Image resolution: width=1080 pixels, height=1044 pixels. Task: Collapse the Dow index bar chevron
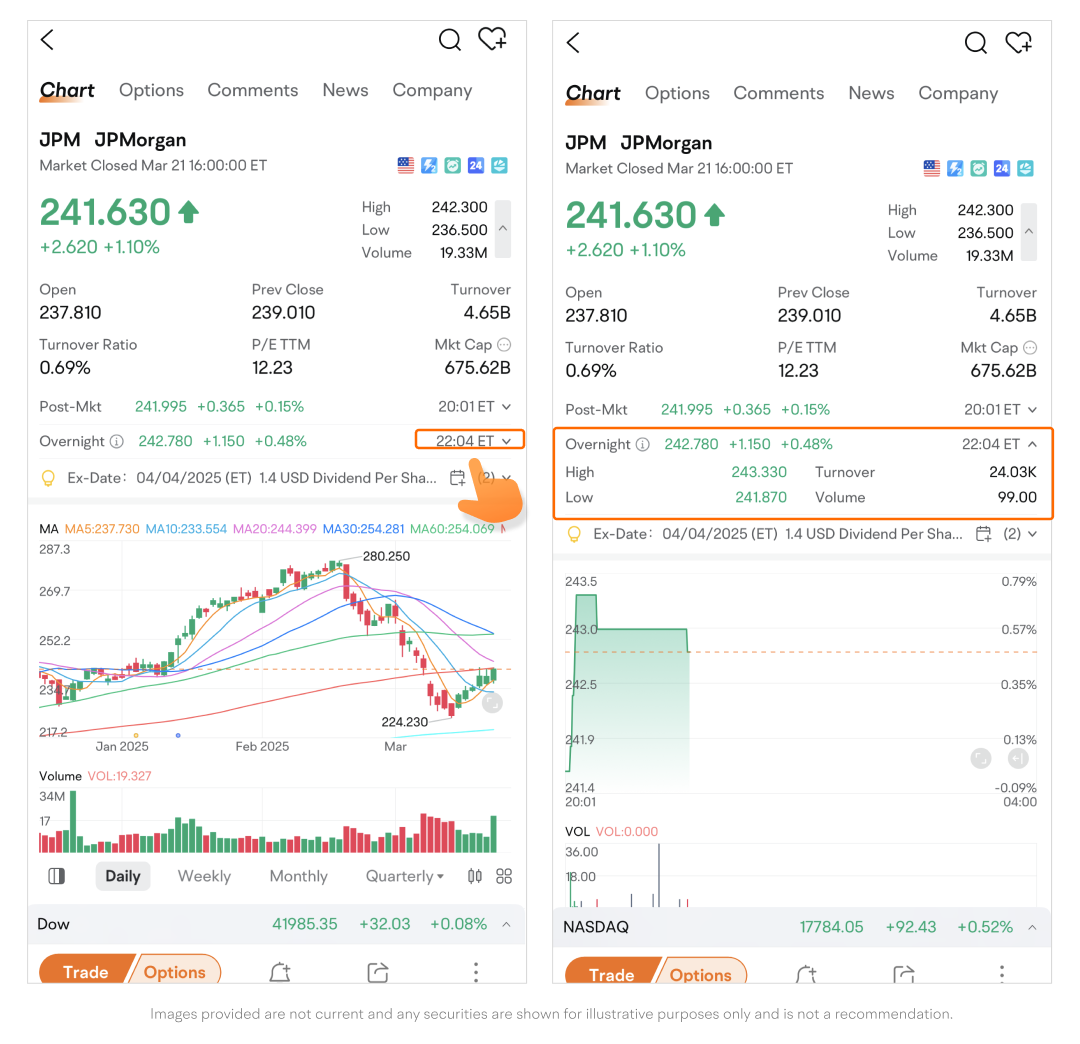[x=506, y=924]
